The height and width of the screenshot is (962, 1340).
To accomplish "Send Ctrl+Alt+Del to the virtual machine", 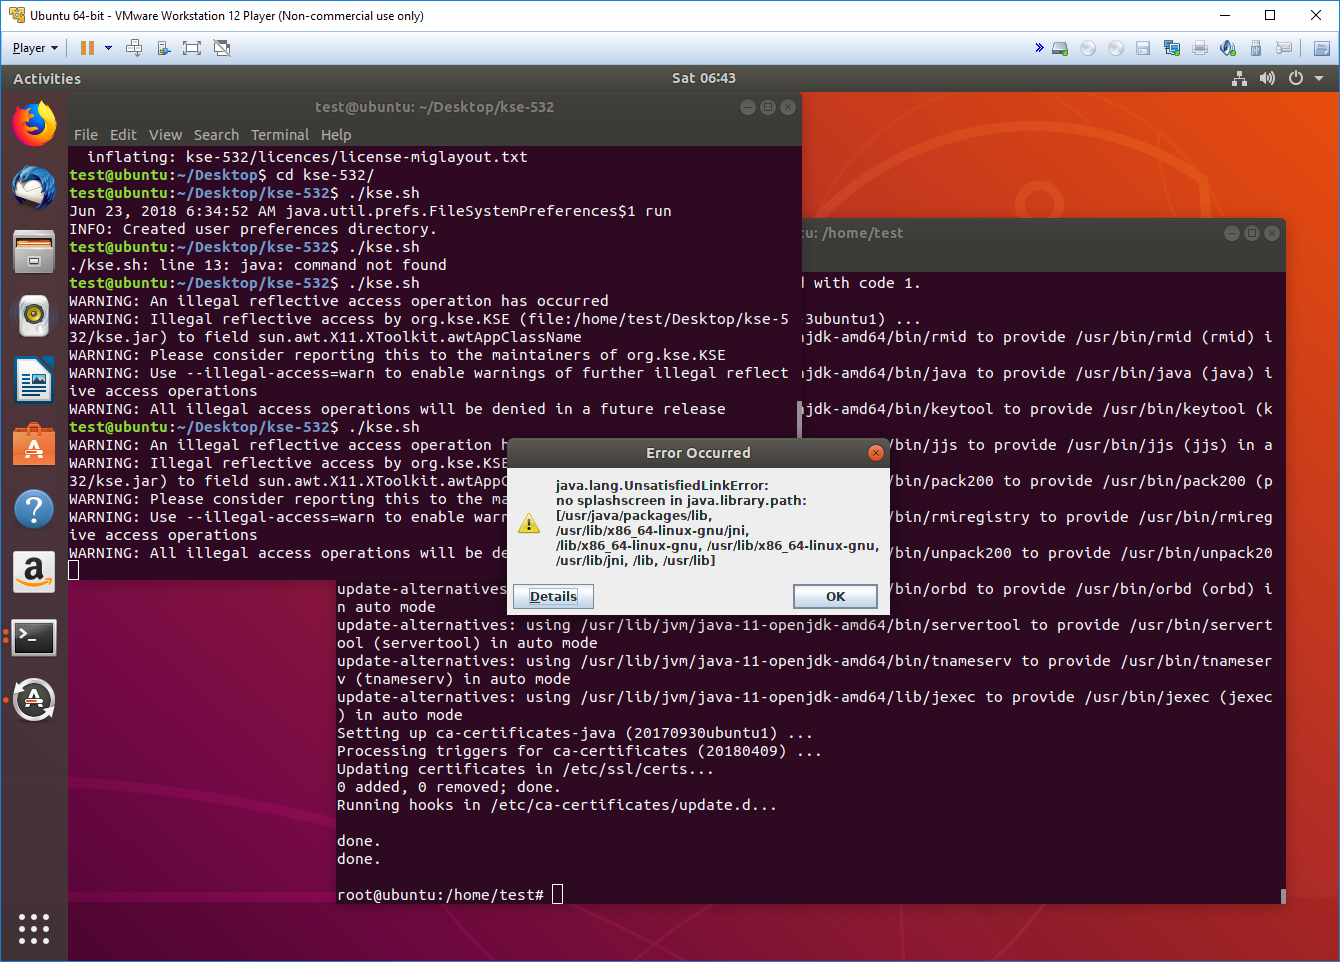I will pos(134,48).
